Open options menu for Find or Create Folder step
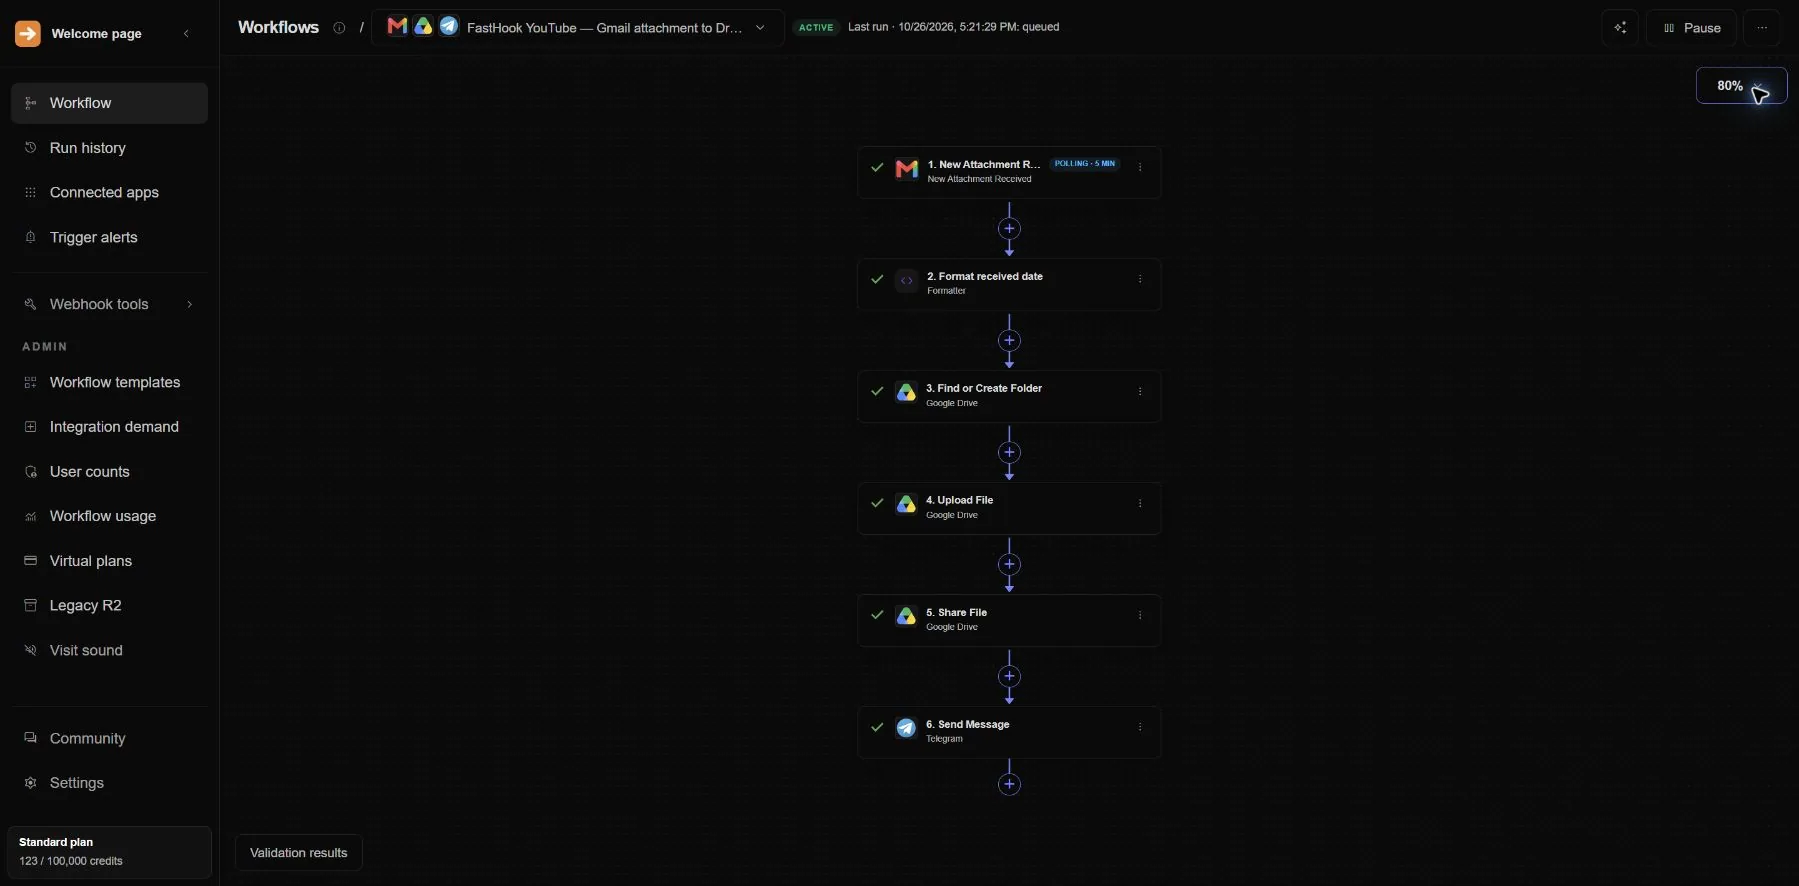This screenshot has width=1799, height=886. point(1140,392)
